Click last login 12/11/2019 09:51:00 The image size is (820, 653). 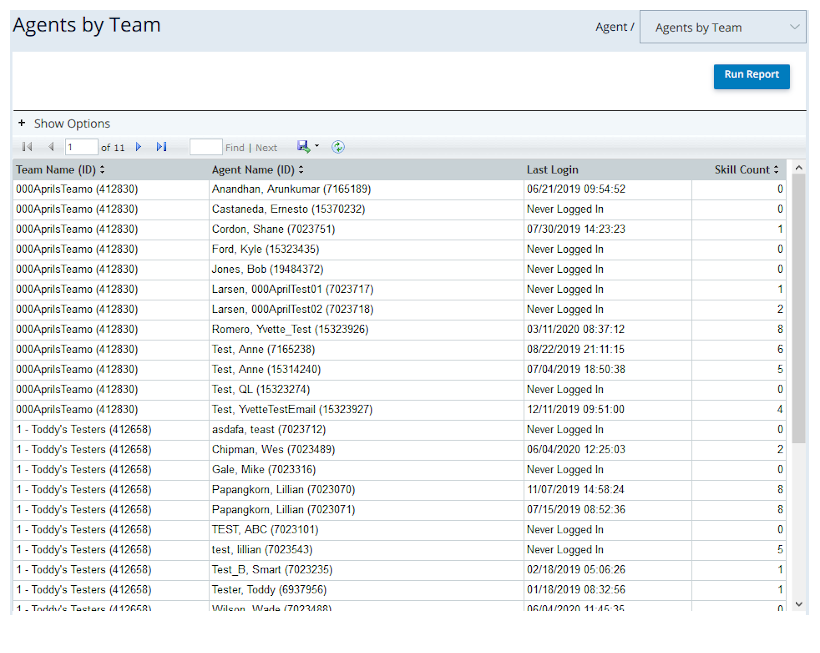(576, 409)
